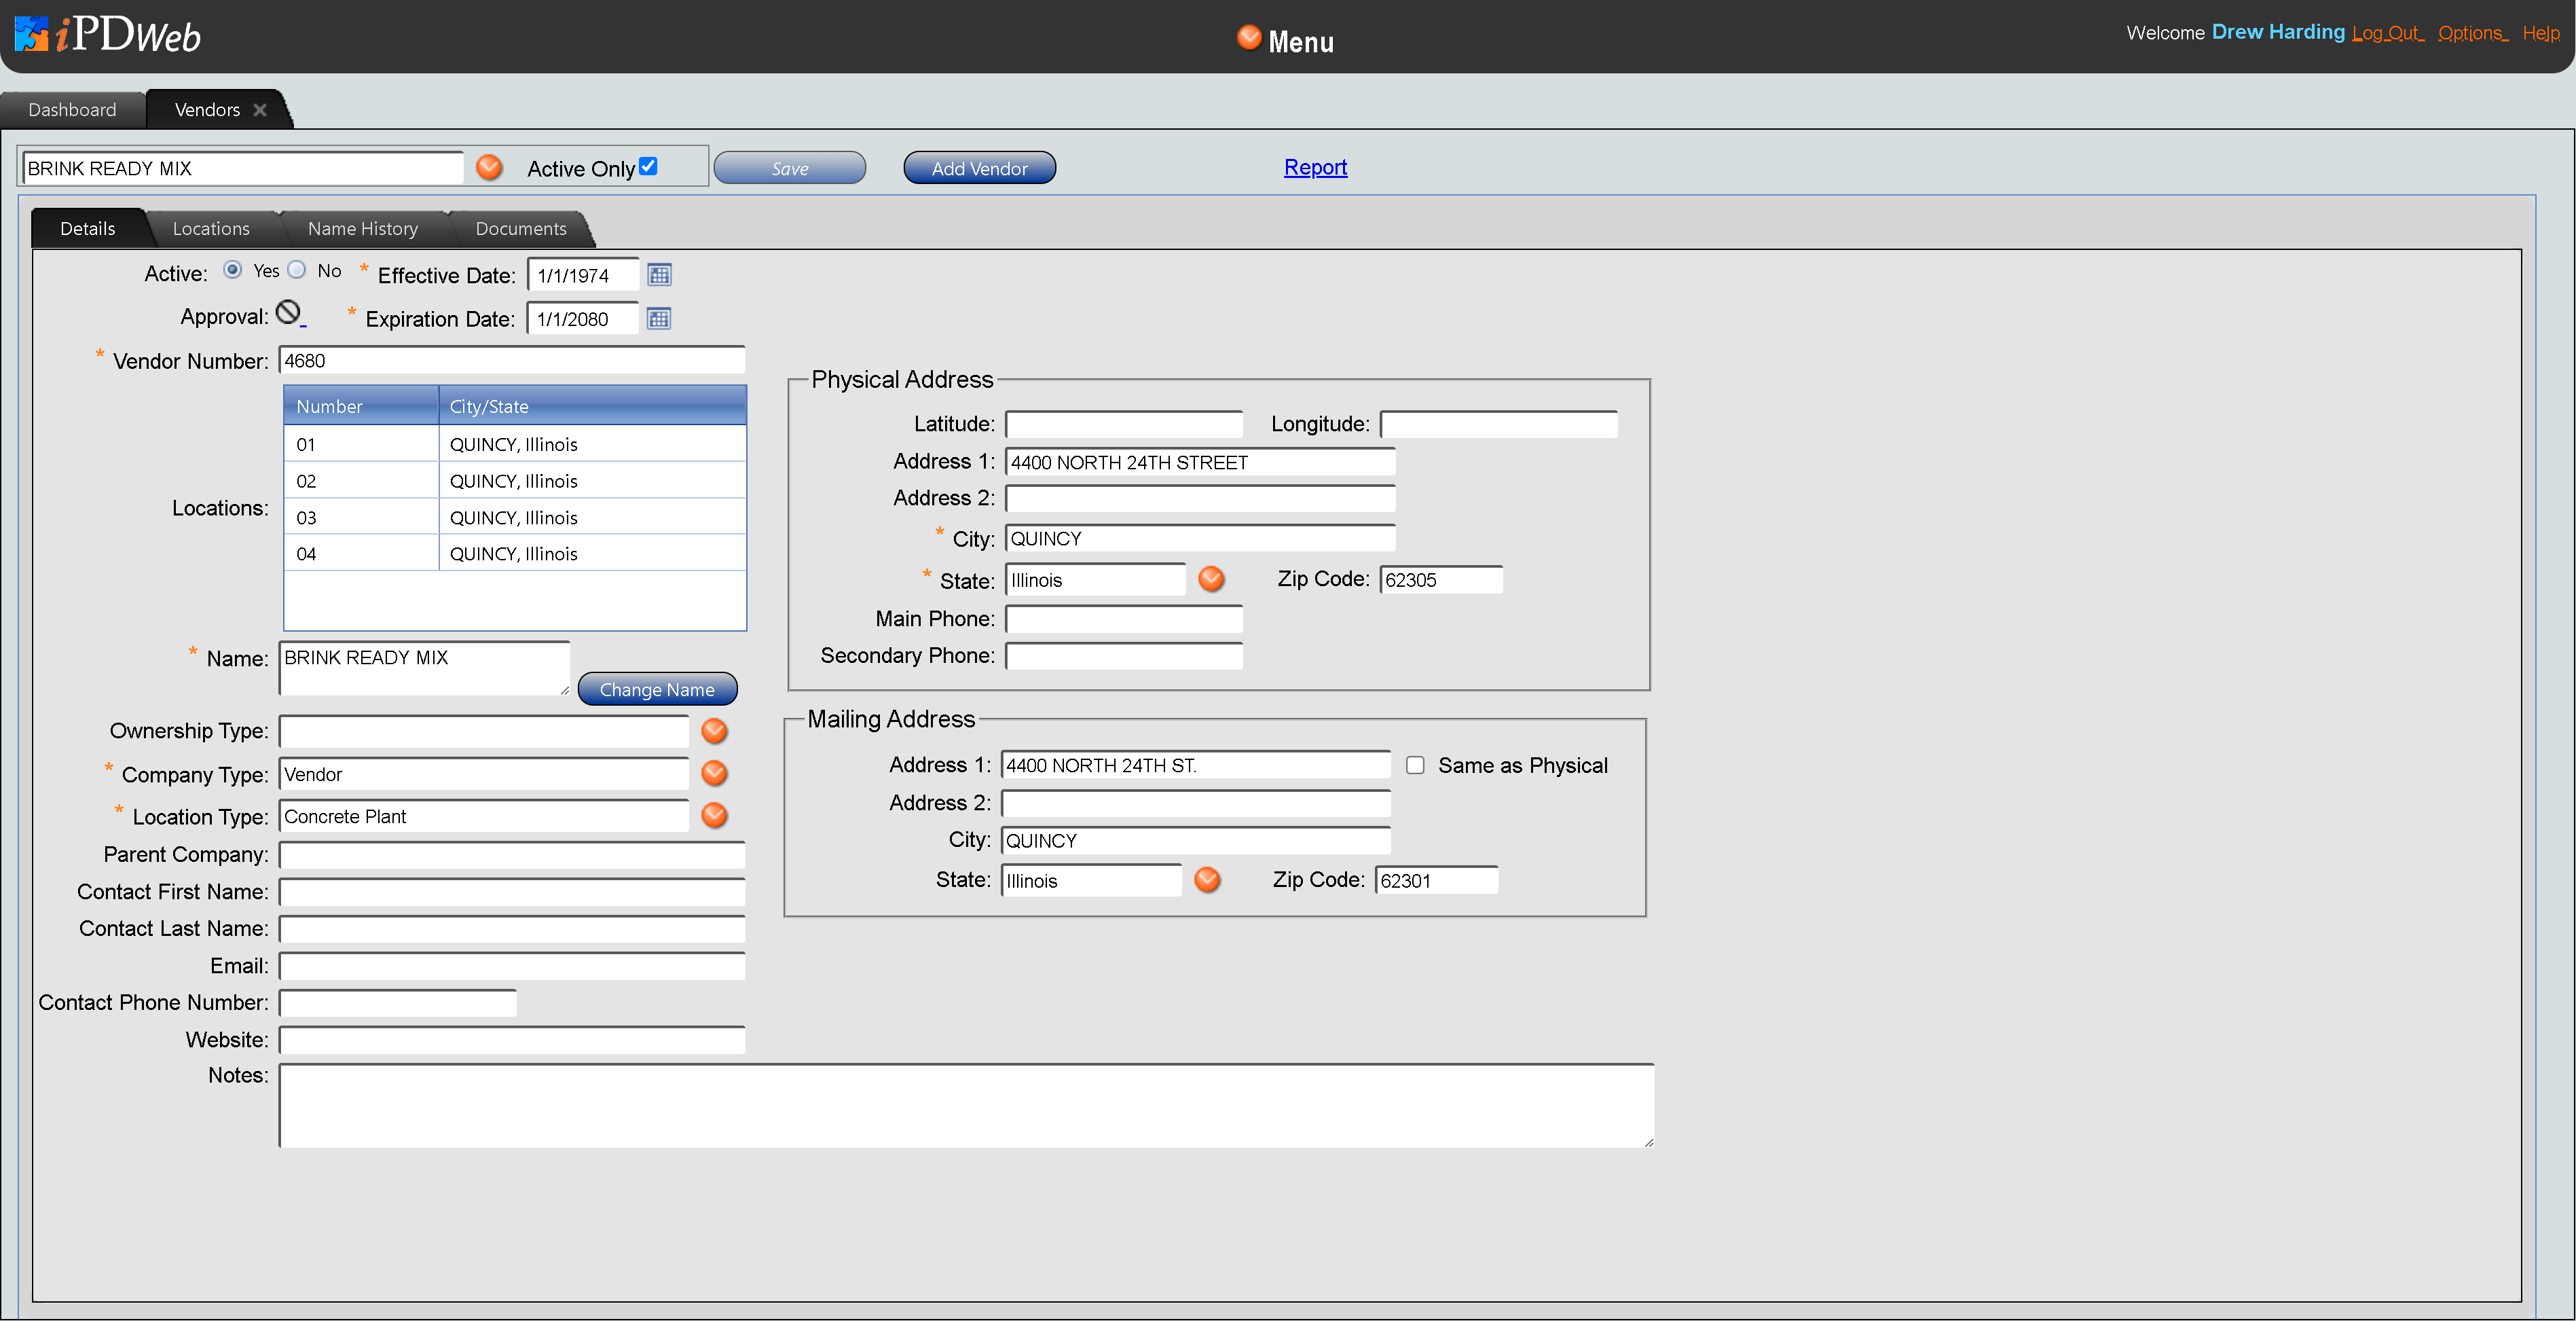Switch to the Locations tab

click(x=211, y=229)
